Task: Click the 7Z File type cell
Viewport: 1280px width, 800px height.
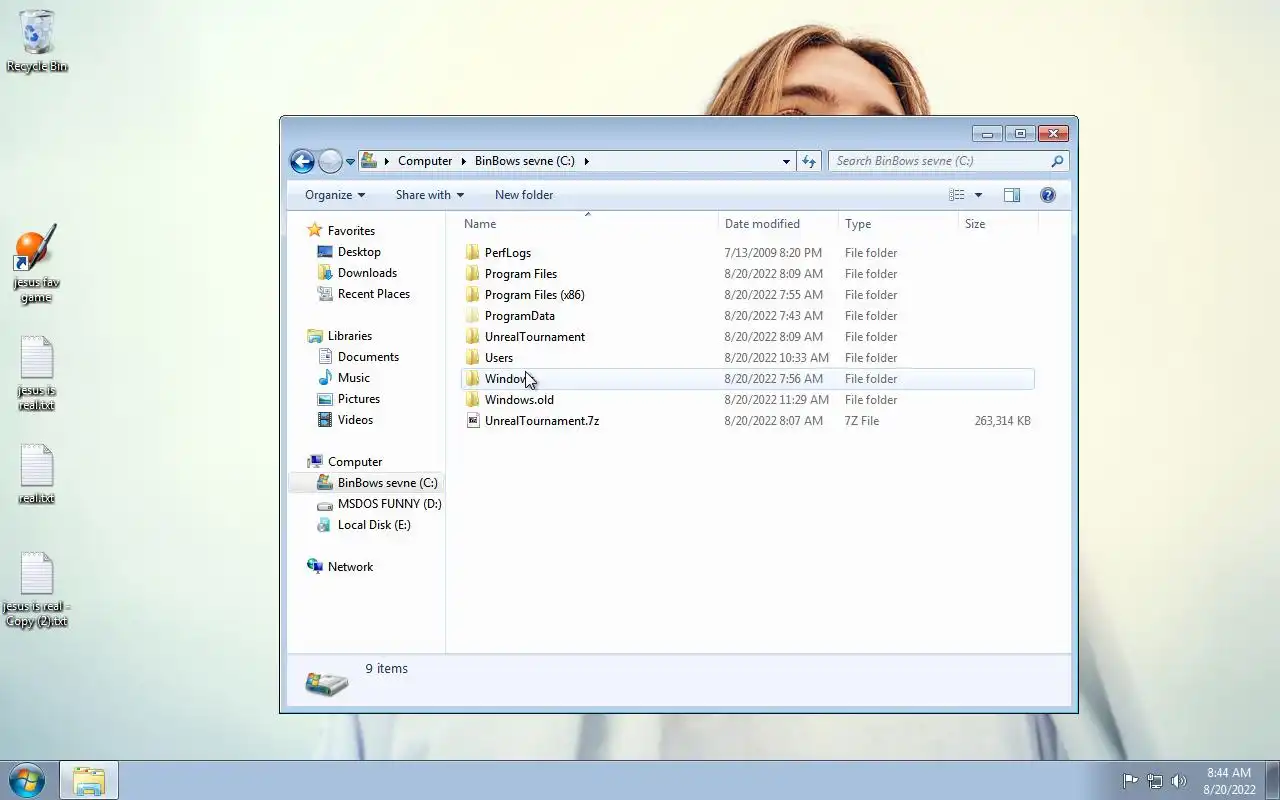Action: (862, 421)
